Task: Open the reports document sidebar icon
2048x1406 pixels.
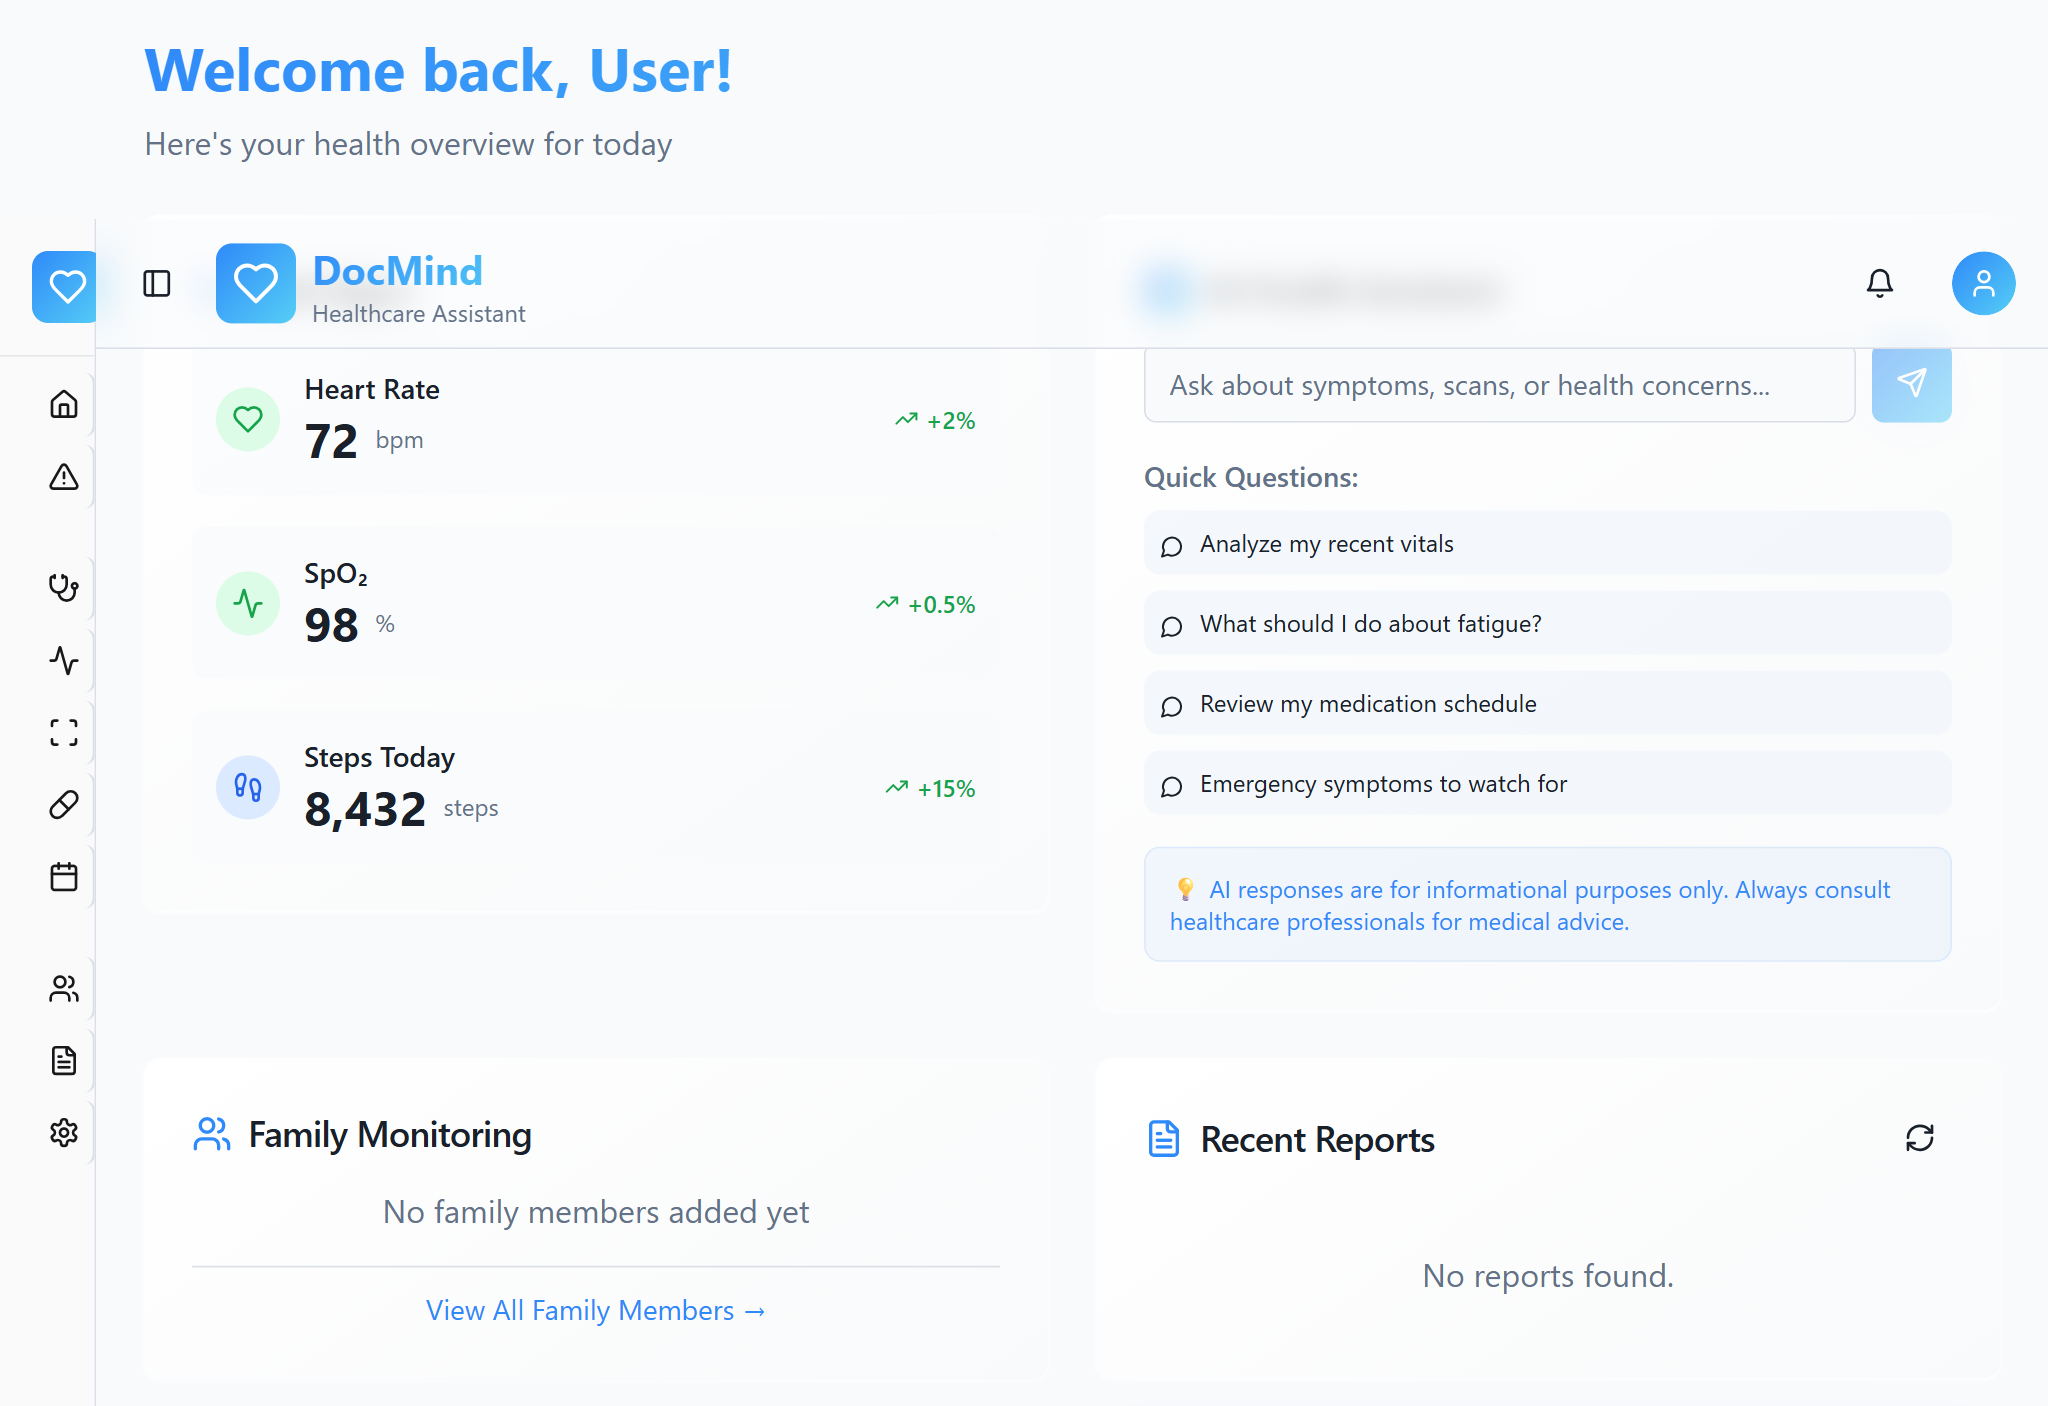Action: 64,1061
